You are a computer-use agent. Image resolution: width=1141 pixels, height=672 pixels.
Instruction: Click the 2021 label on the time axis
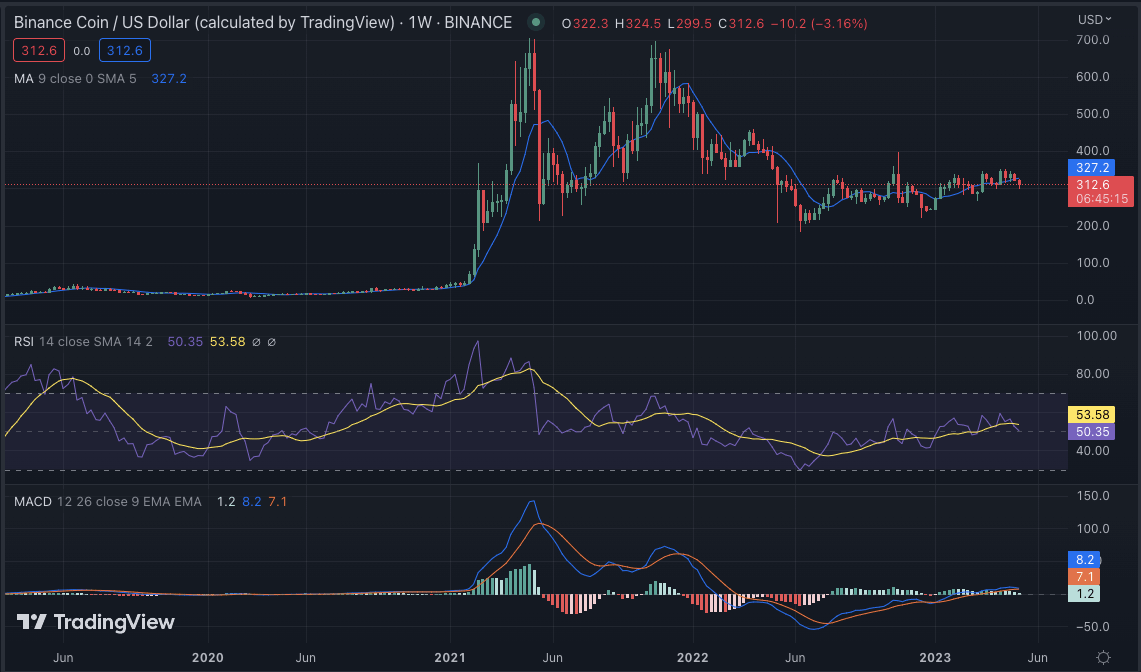[450, 657]
